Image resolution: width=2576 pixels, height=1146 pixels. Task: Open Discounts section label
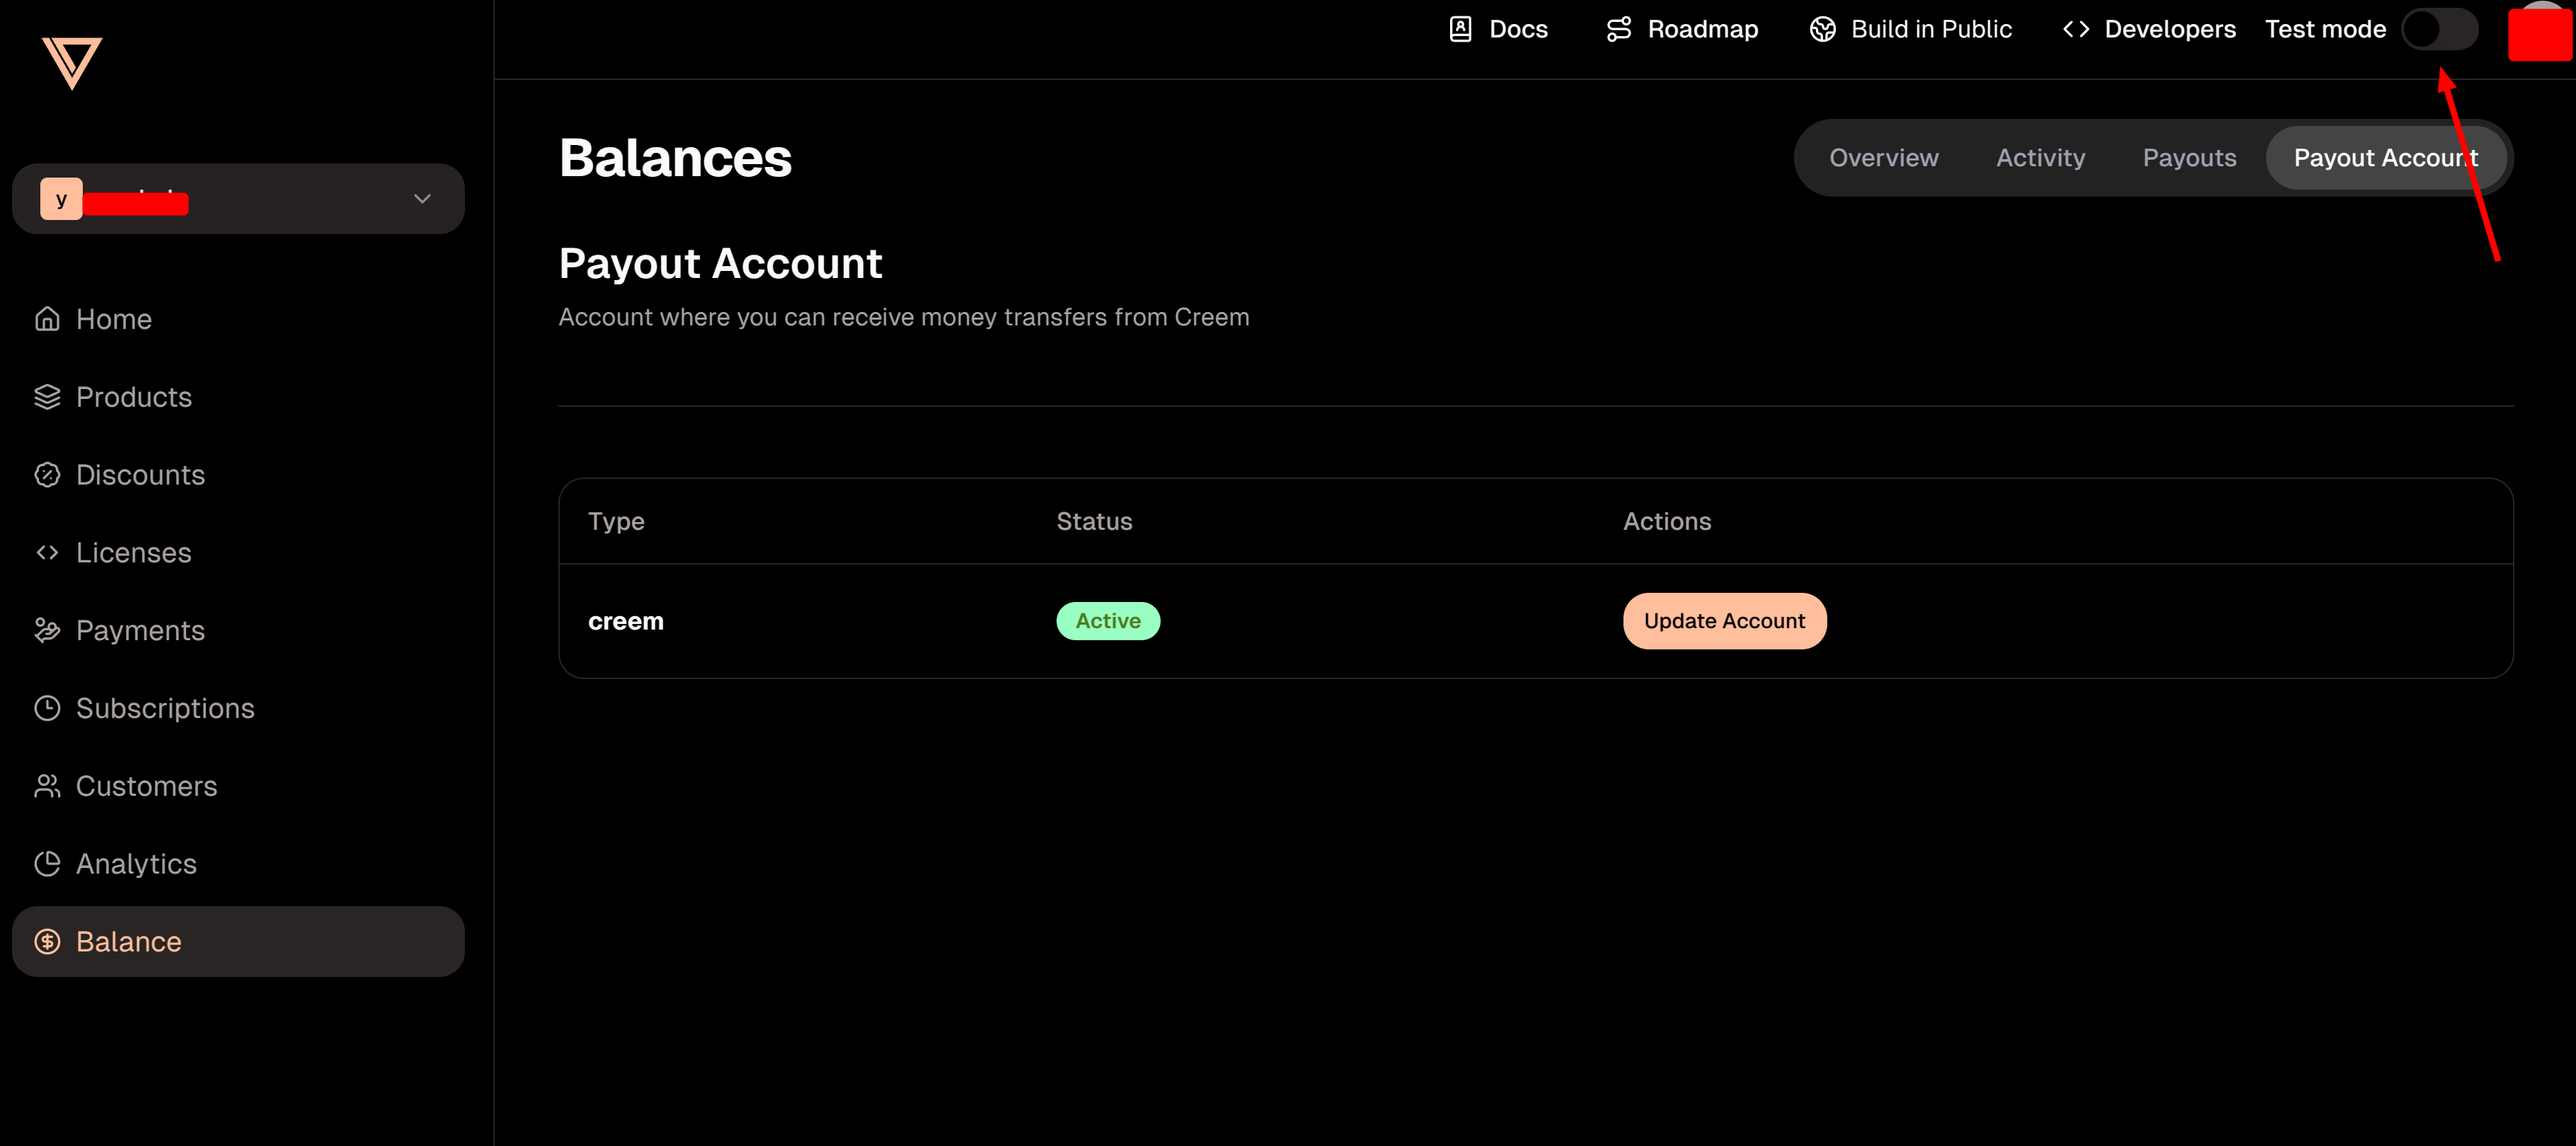coord(140,475)
